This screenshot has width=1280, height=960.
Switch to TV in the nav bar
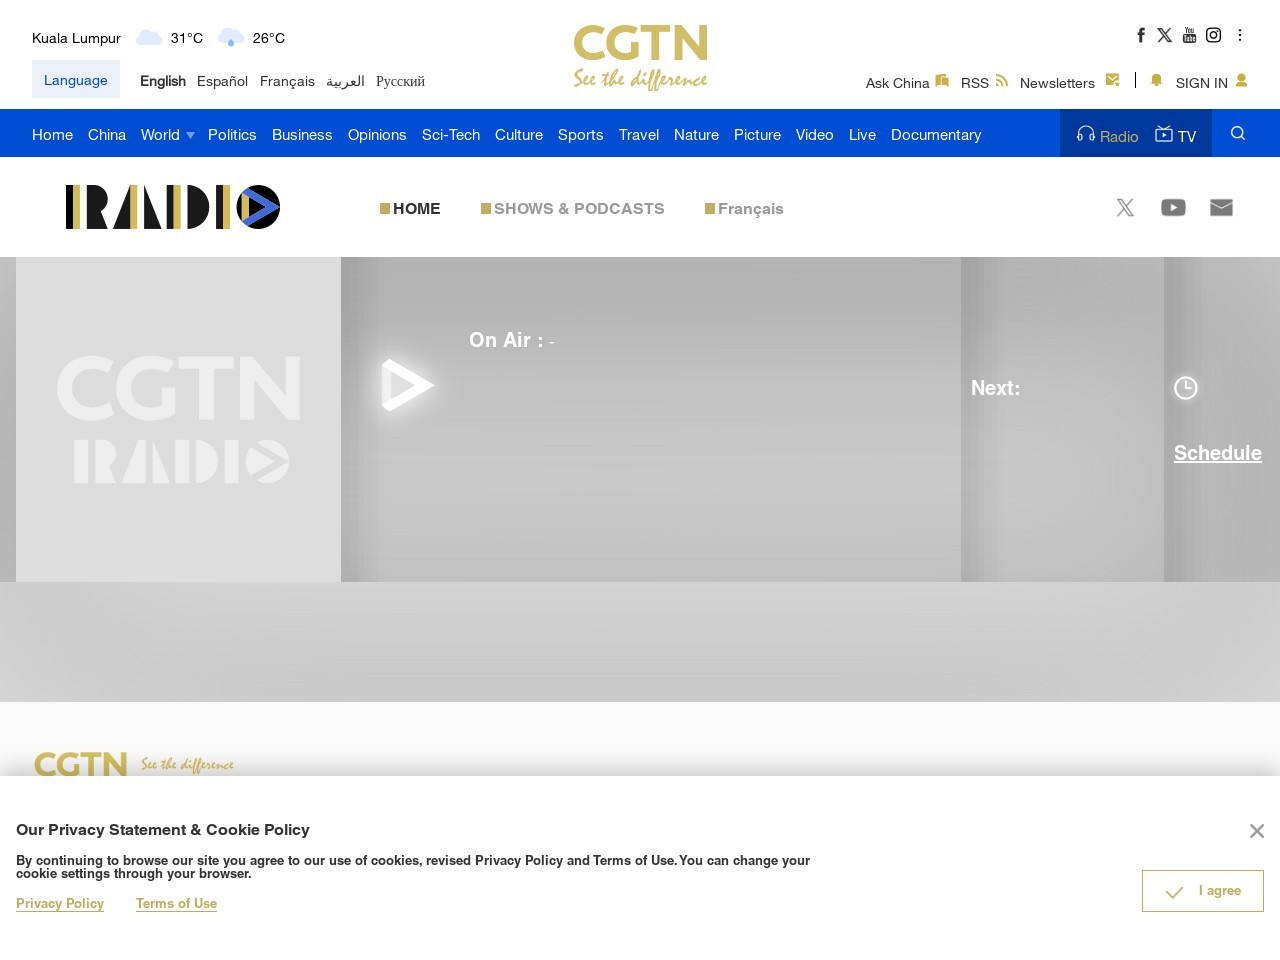(1175, 135)
